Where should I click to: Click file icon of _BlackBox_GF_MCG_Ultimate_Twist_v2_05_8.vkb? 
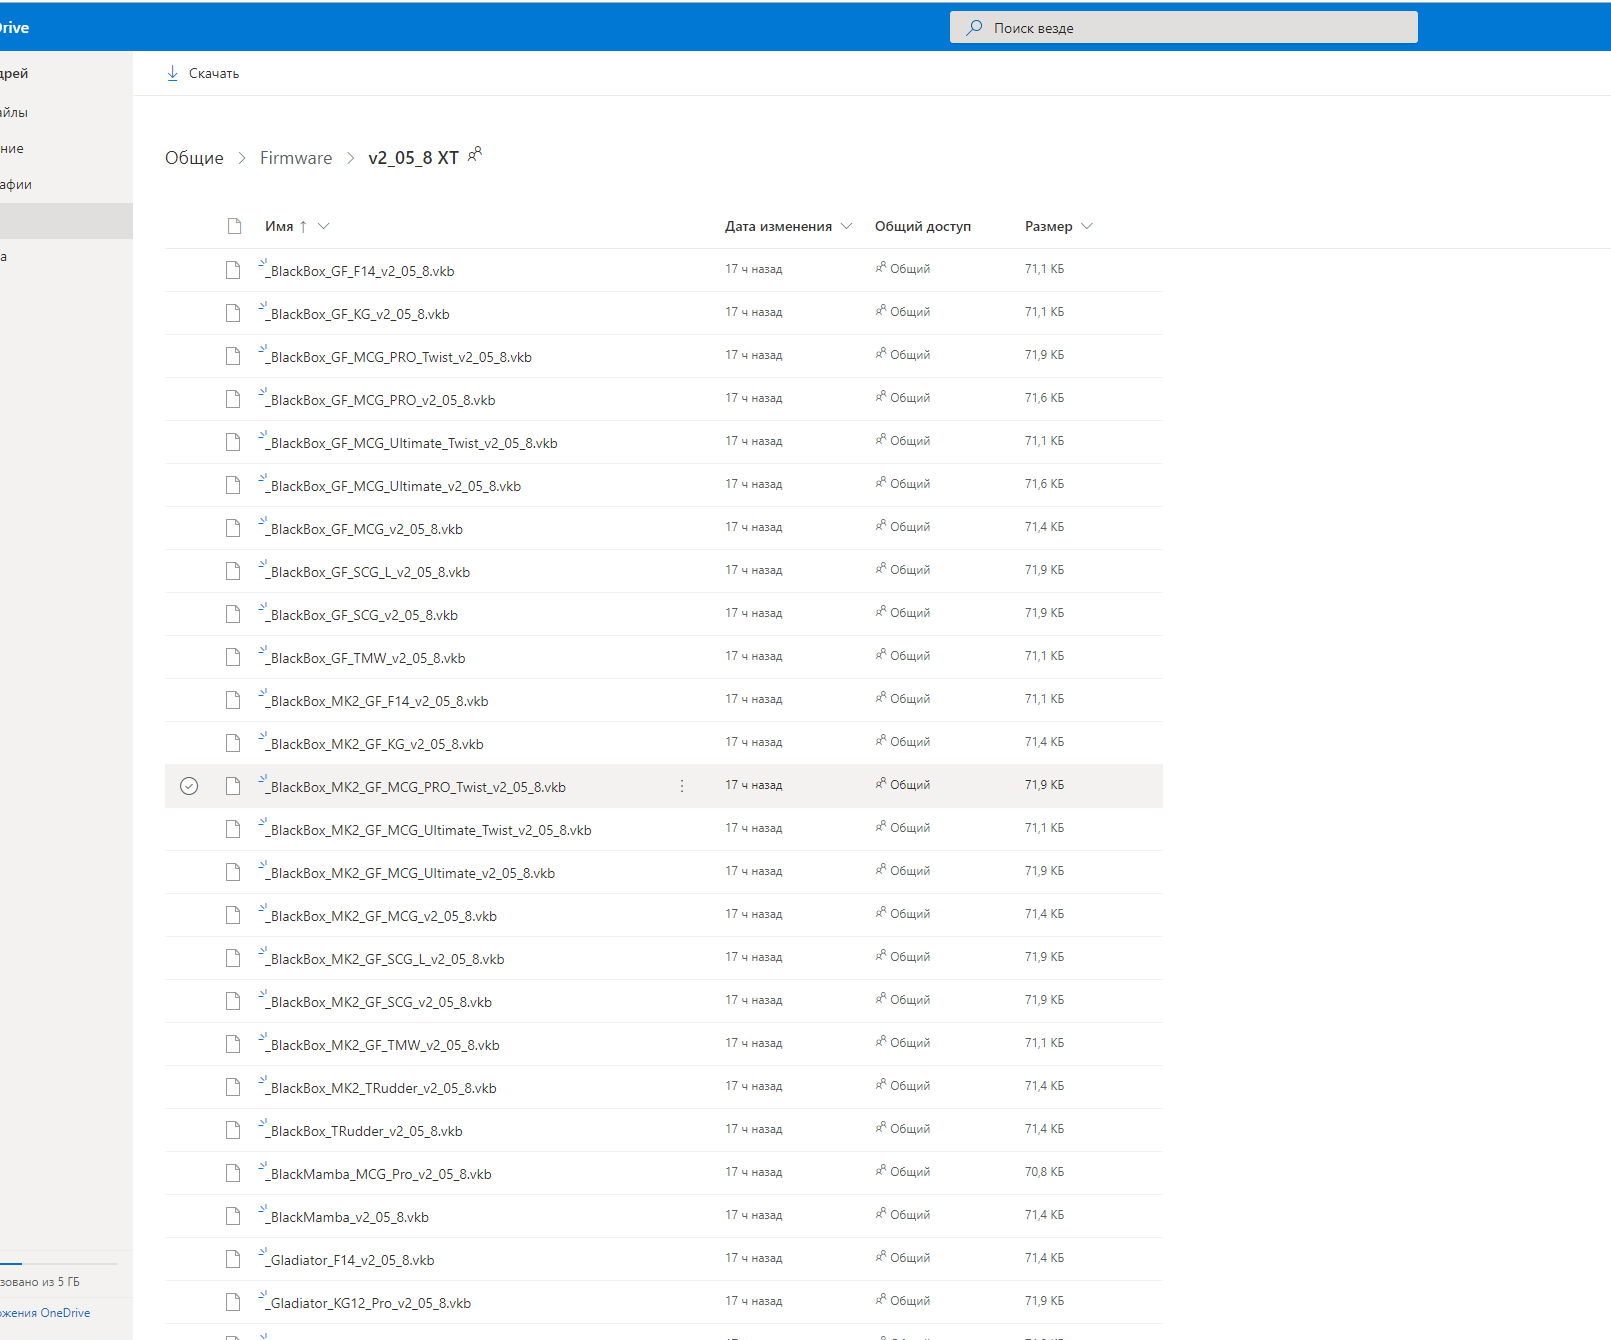(233, 442)
